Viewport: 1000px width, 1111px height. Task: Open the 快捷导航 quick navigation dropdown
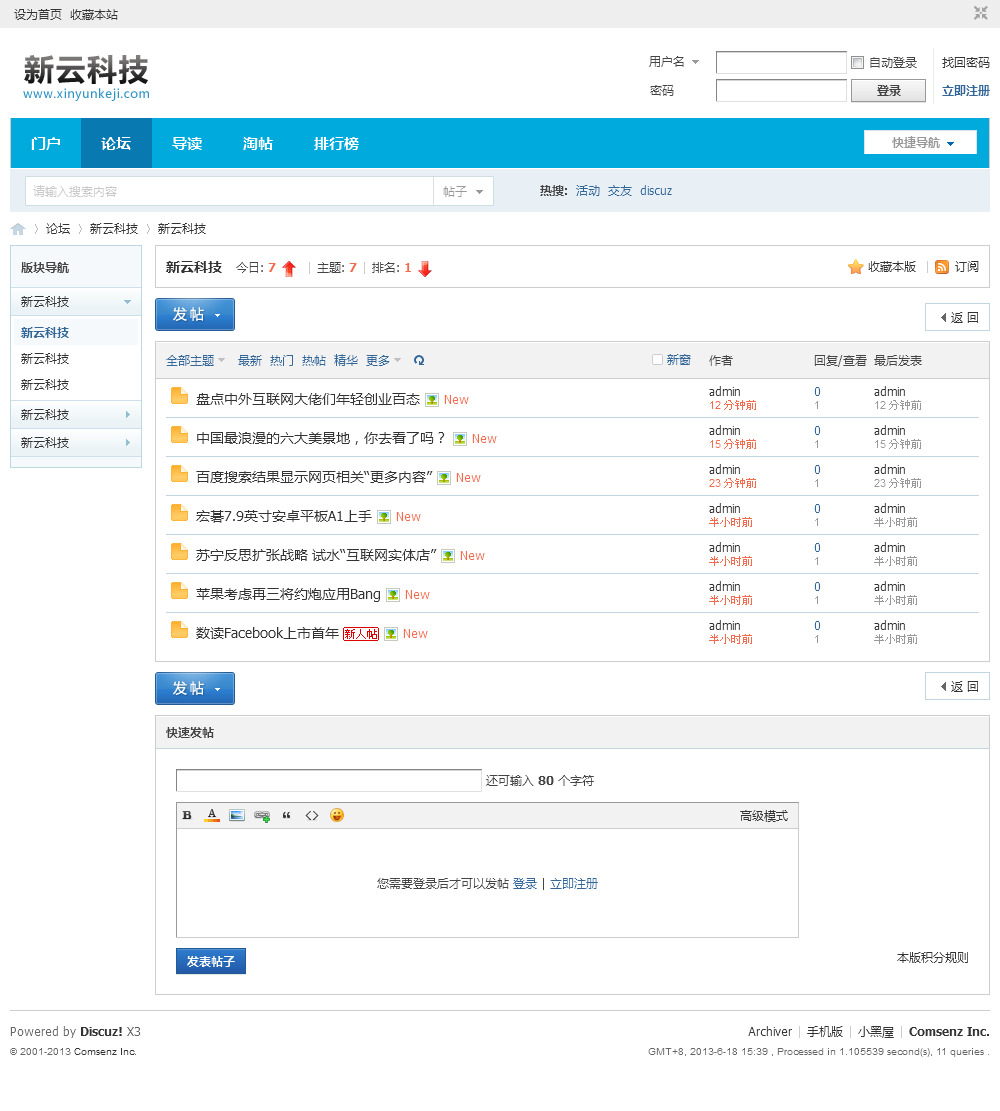tap(918, 141)
